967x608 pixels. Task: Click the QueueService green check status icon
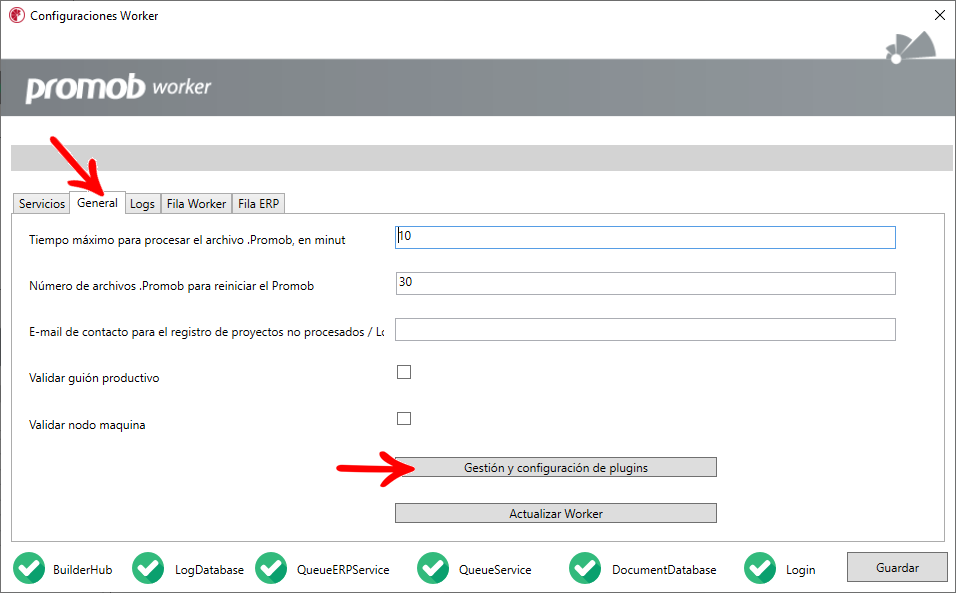click(x=433, y=568)
